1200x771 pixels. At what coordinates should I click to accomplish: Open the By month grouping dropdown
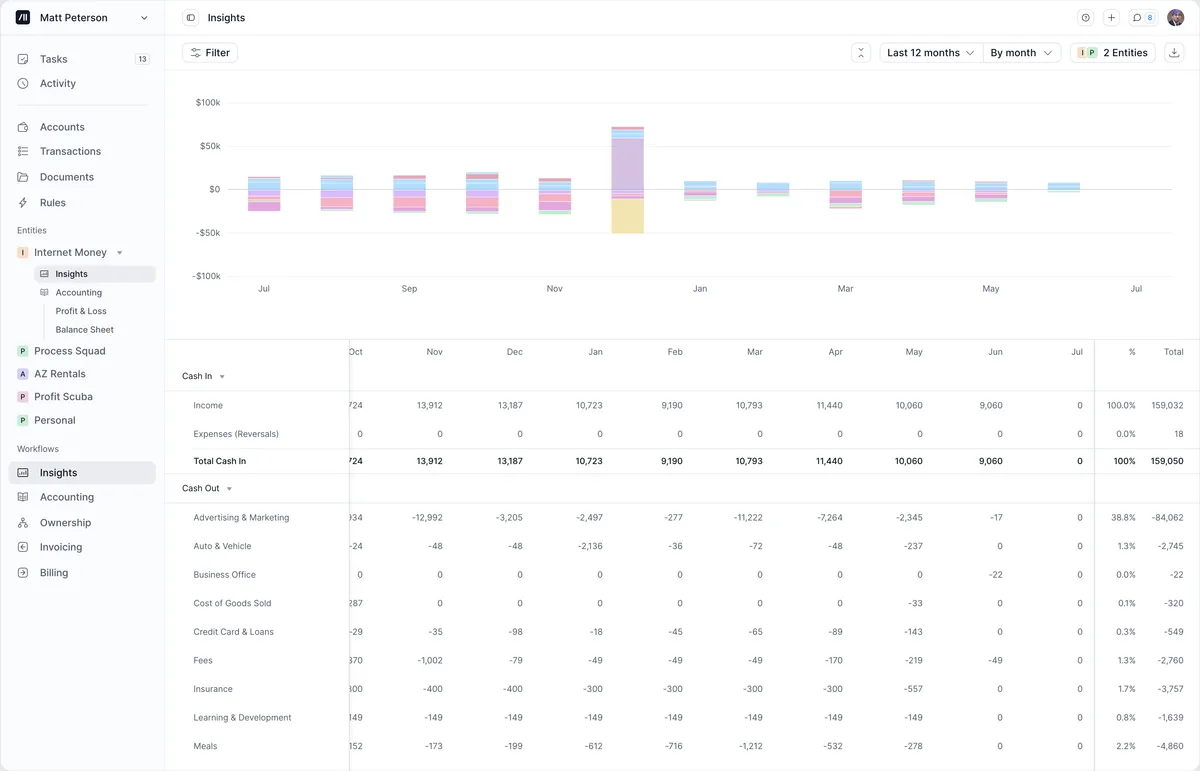coord(1021,53)
